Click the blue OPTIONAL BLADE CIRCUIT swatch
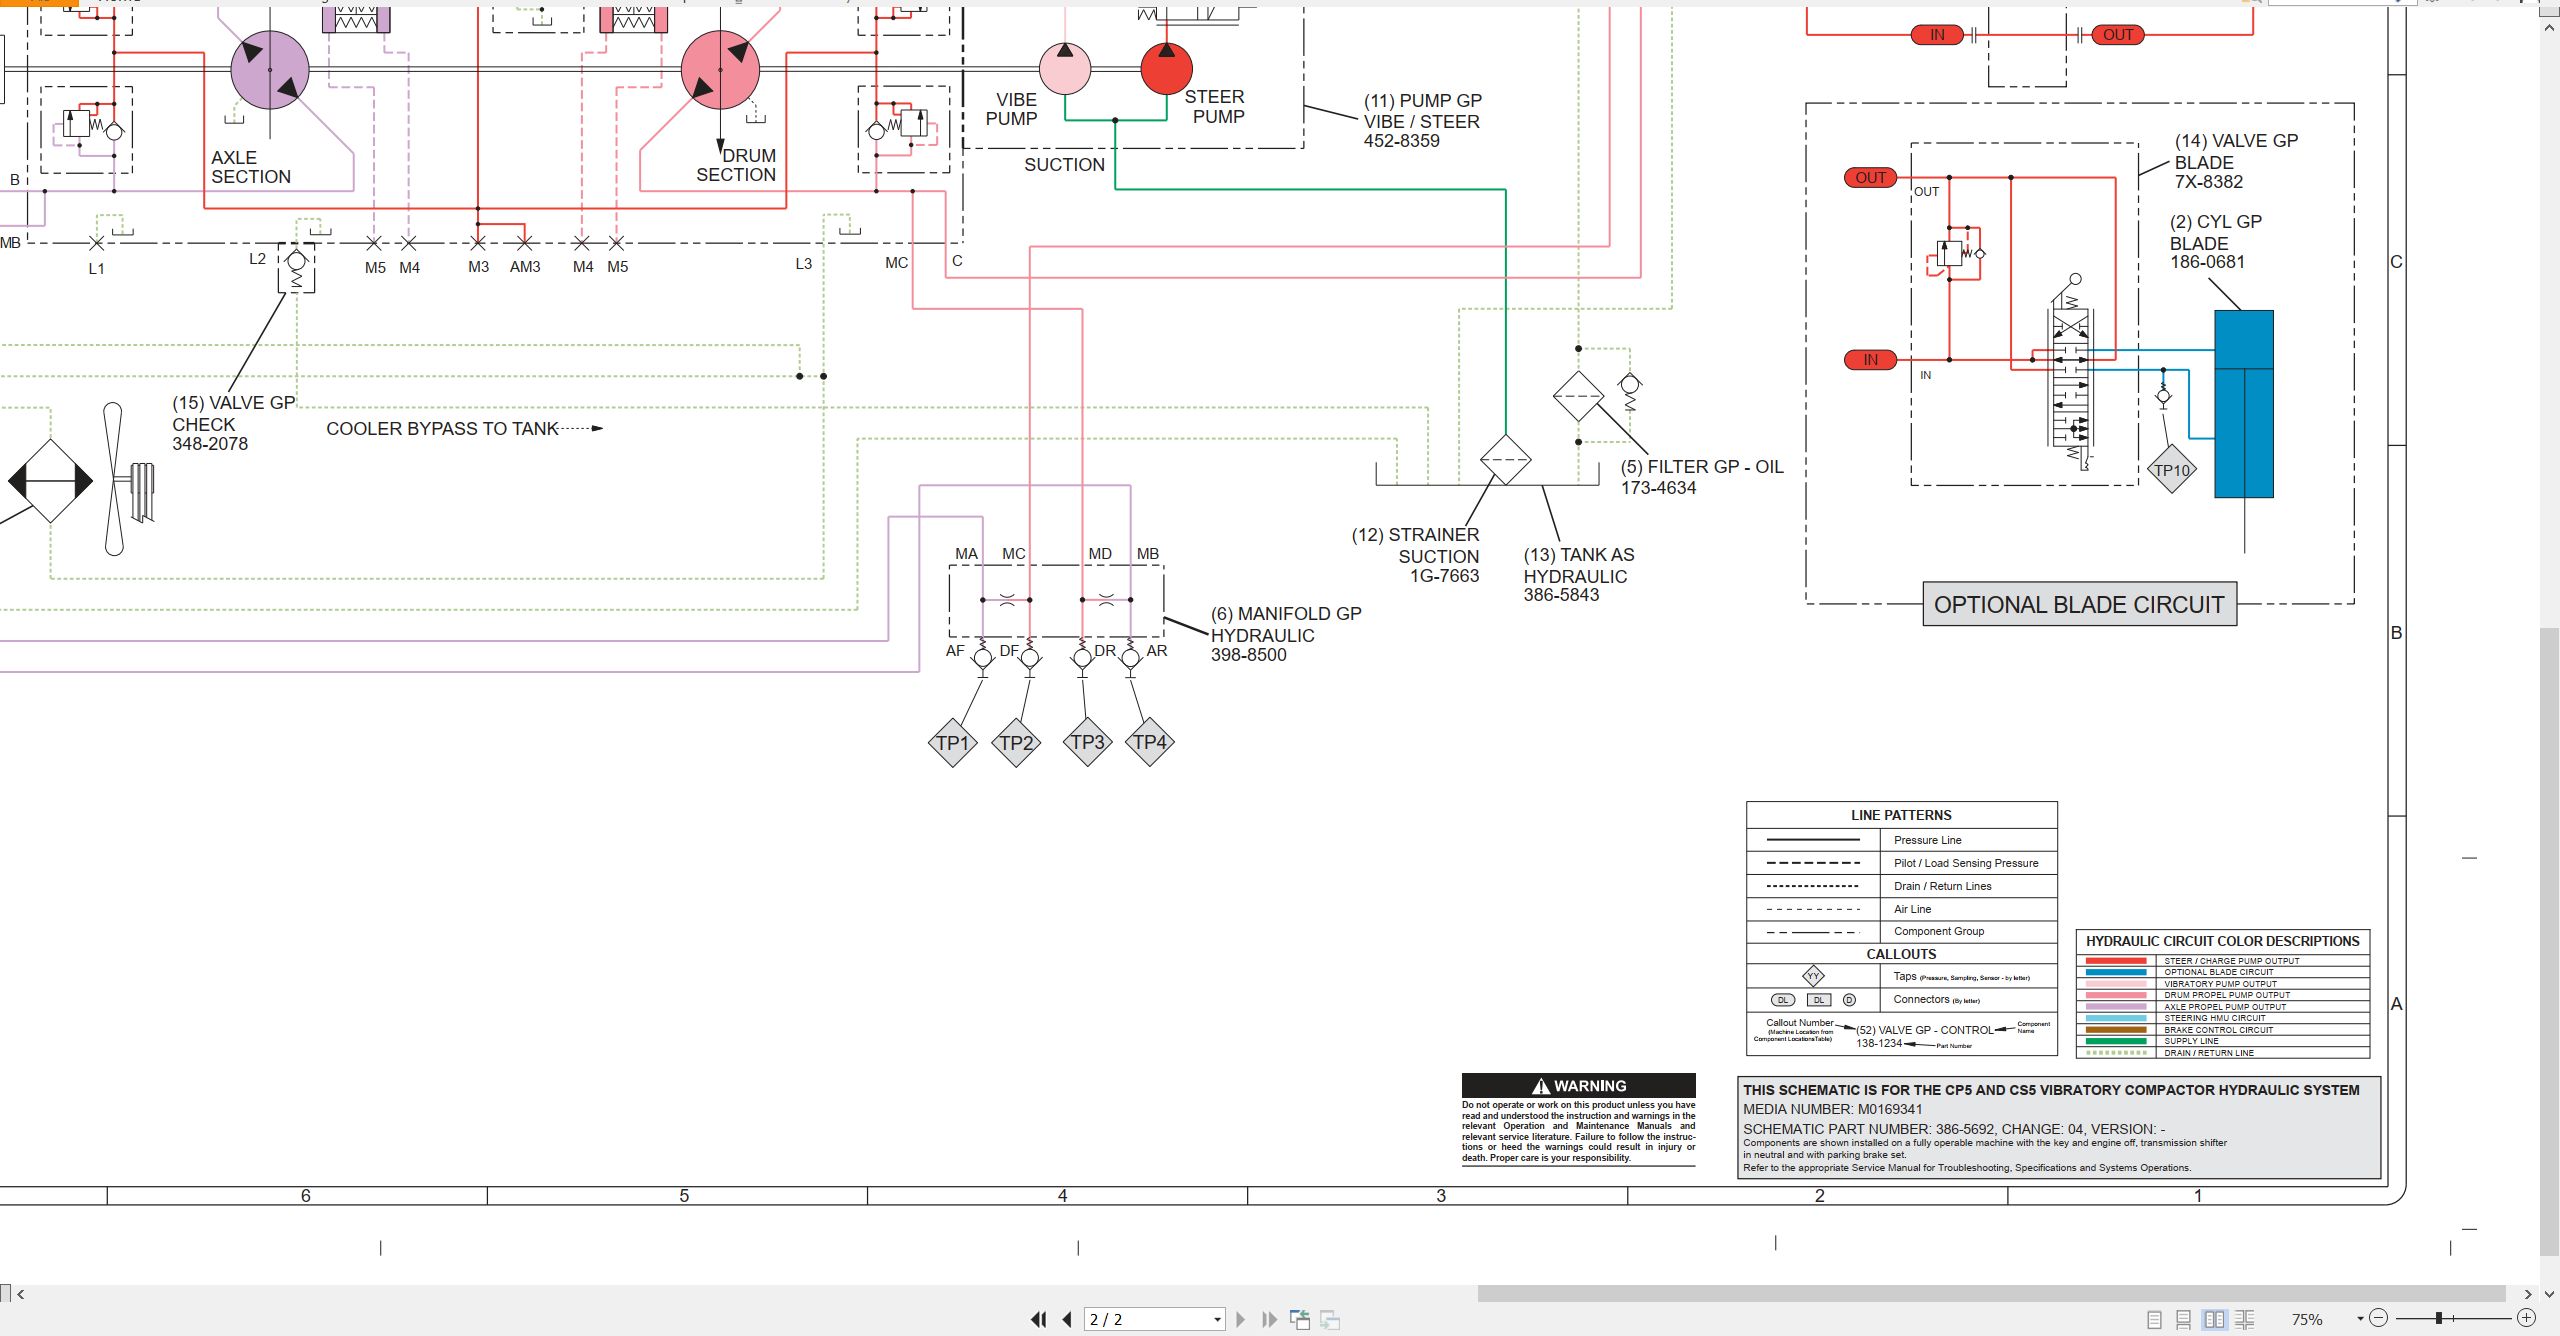Image resolution: width=2560 pixels, height=1336 pixels. tap(2116, 972)
